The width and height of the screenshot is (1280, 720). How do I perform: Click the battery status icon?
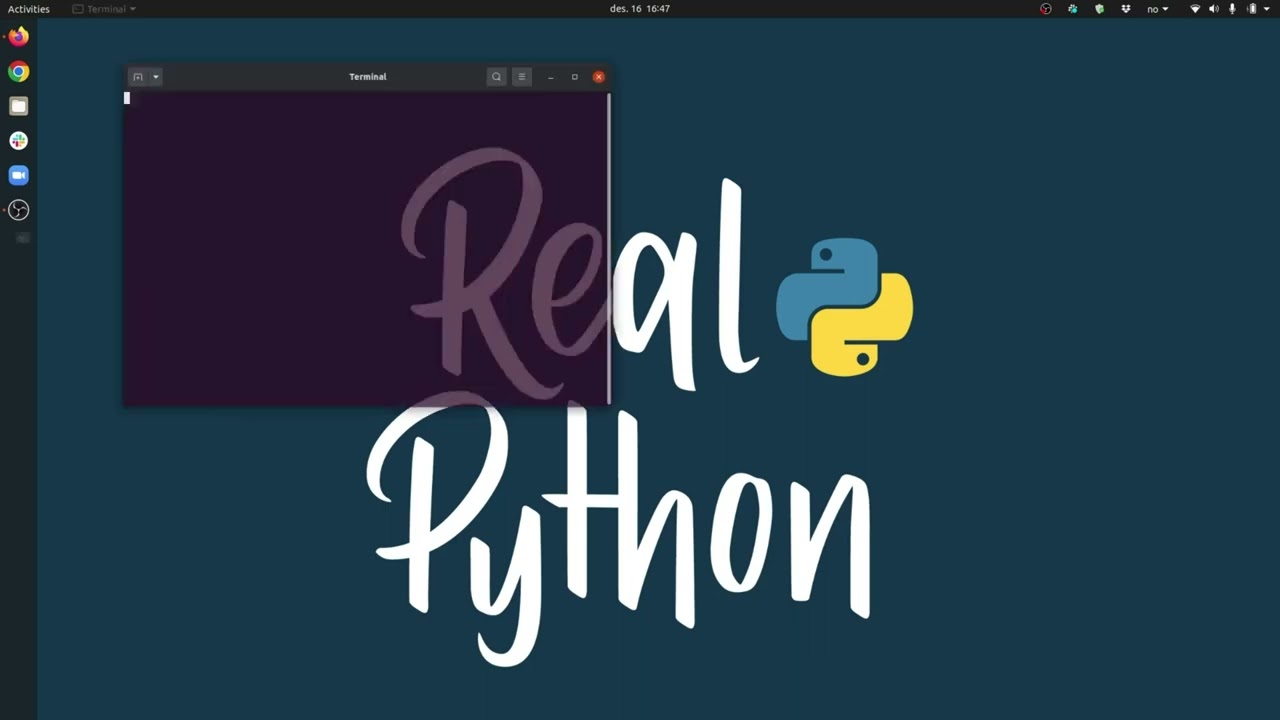click(x=1252, y=9)
